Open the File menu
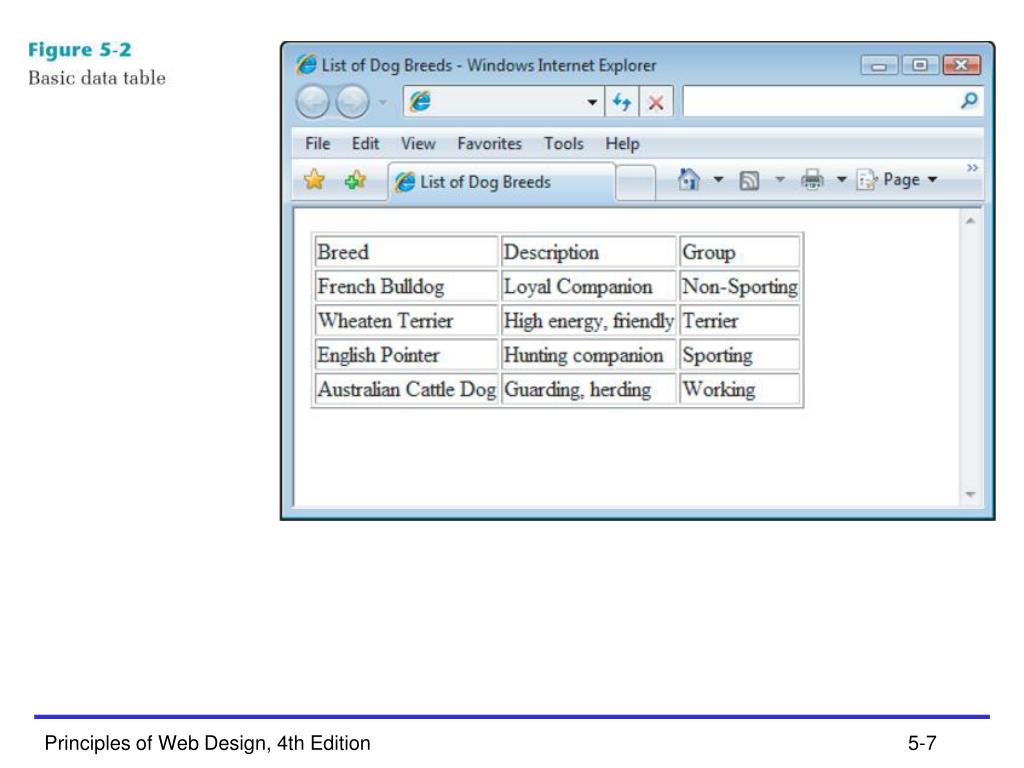This screenshot has height=768, width=1024. coord(317,144)
